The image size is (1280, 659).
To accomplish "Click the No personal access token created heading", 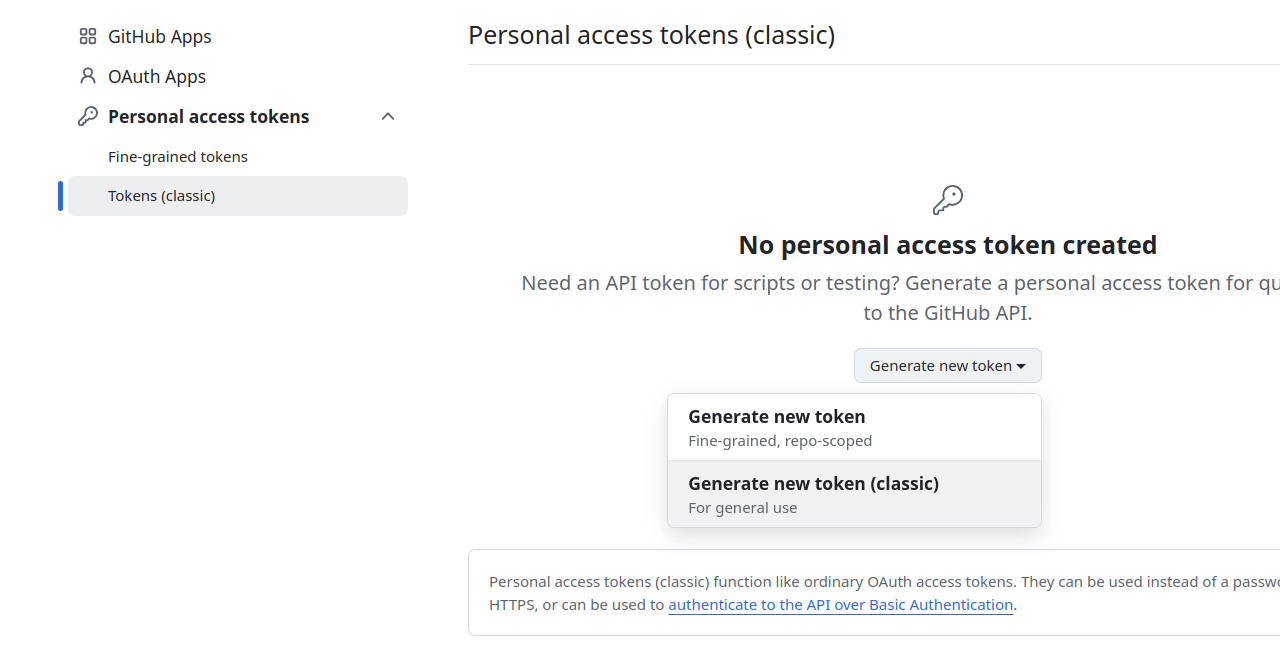I will coord(947,245).
